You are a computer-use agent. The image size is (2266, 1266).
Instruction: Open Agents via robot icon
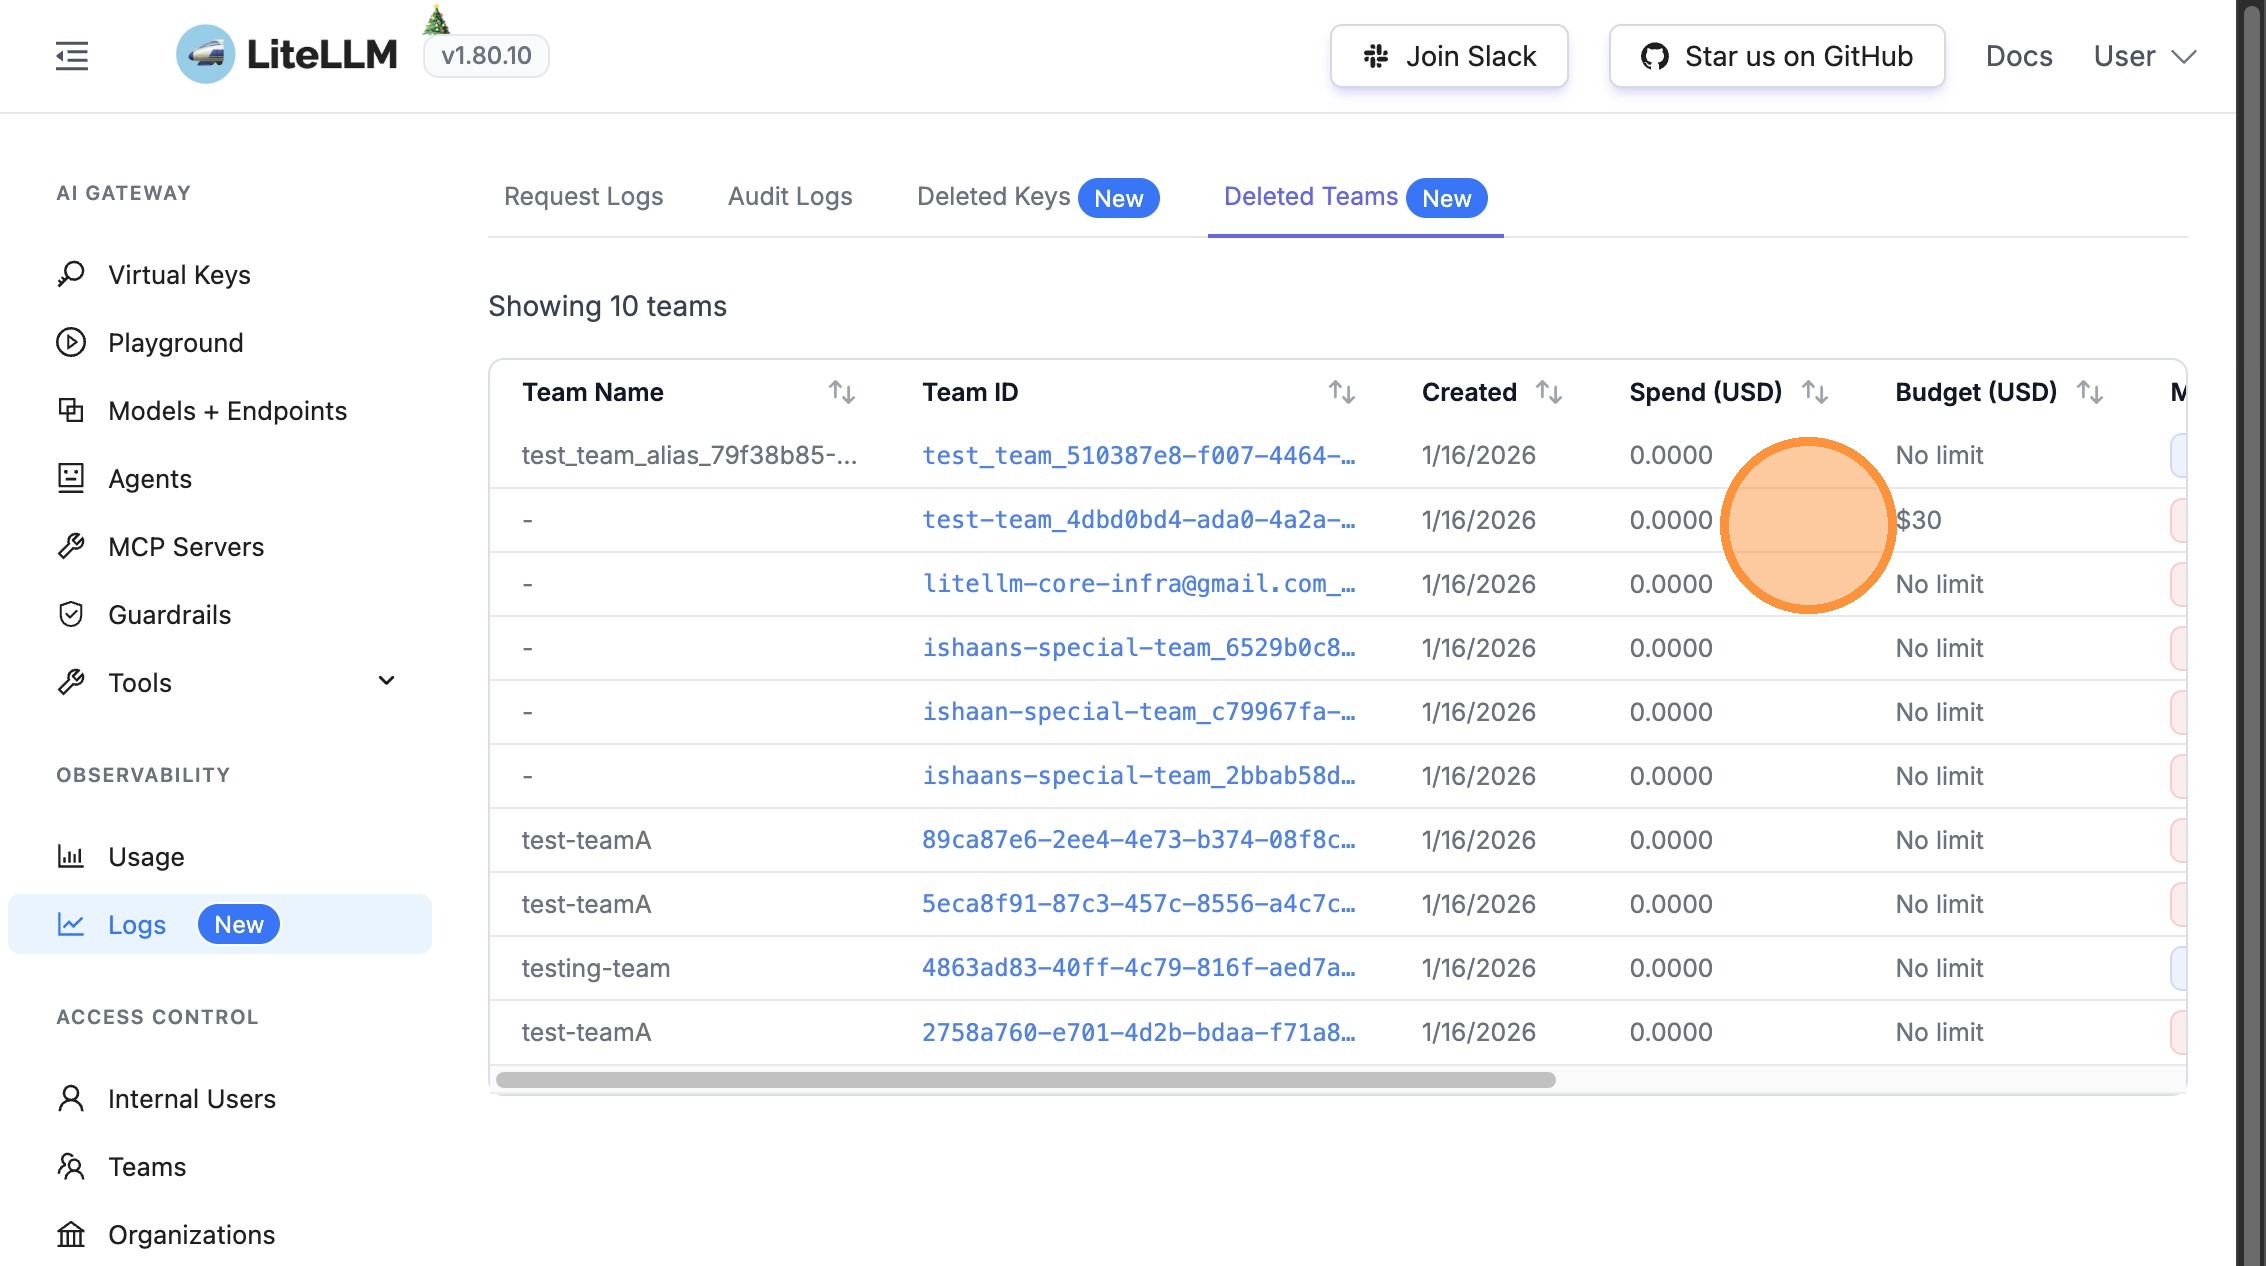coord(71,478)
